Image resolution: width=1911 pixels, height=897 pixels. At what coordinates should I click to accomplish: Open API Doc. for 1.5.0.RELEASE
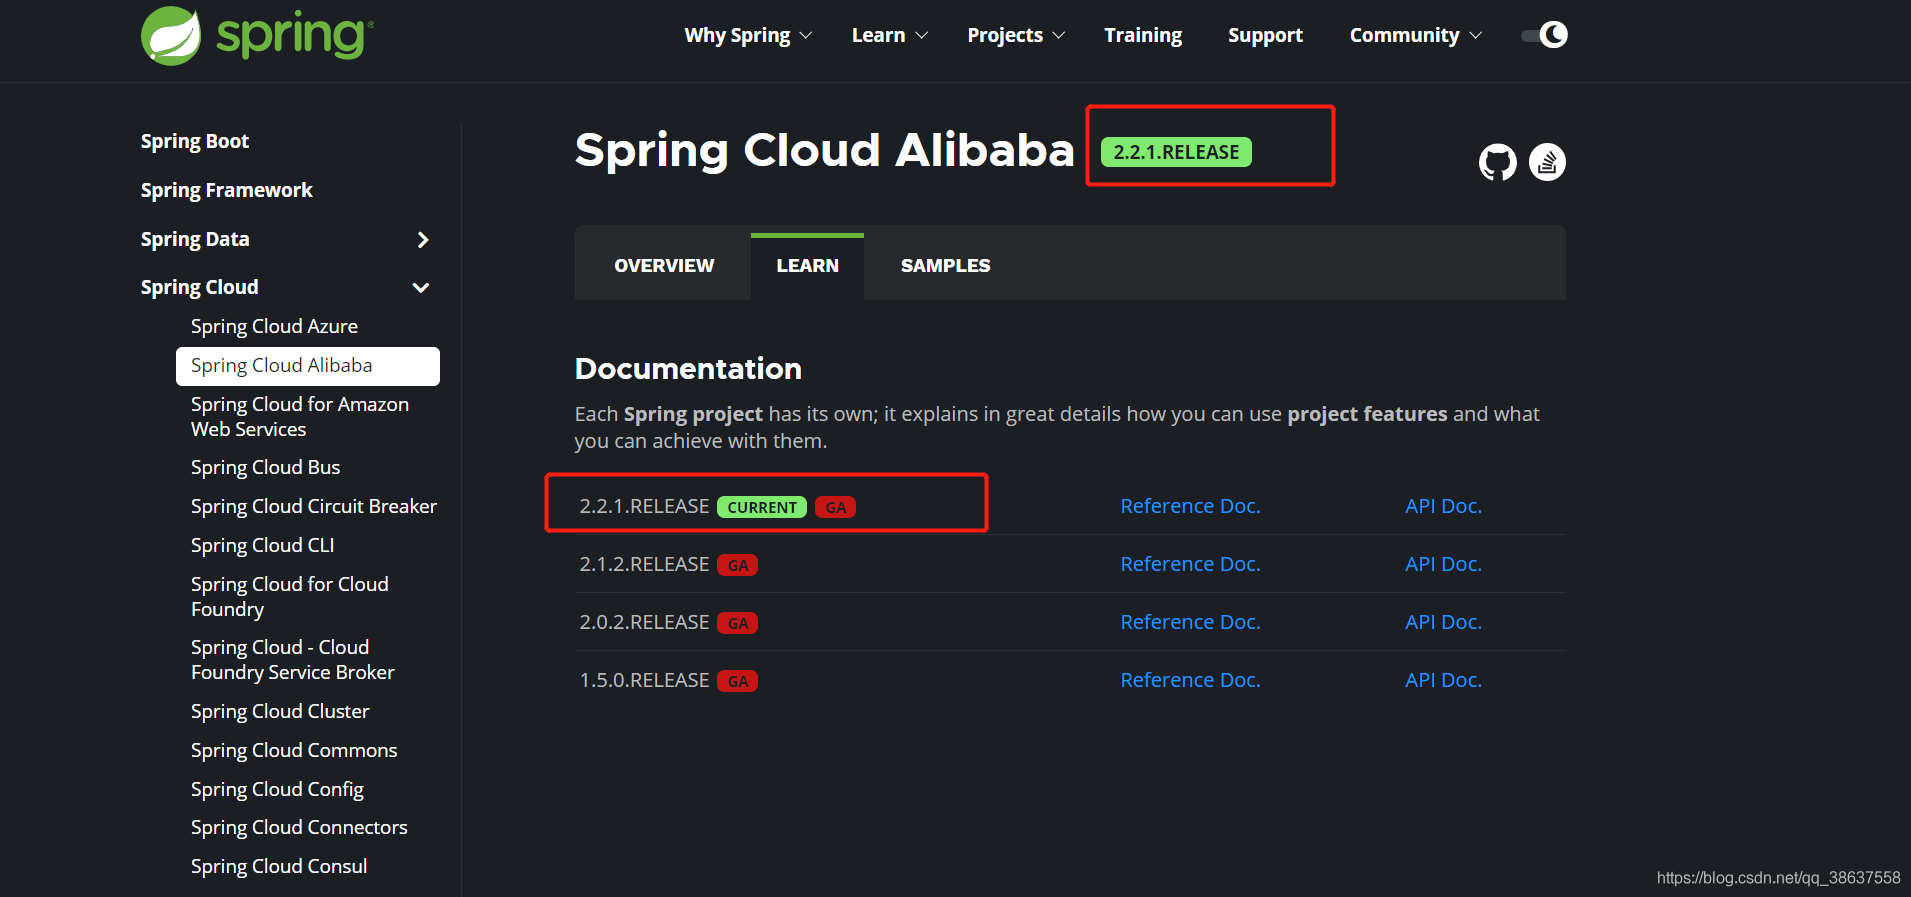click(1443, 680)
